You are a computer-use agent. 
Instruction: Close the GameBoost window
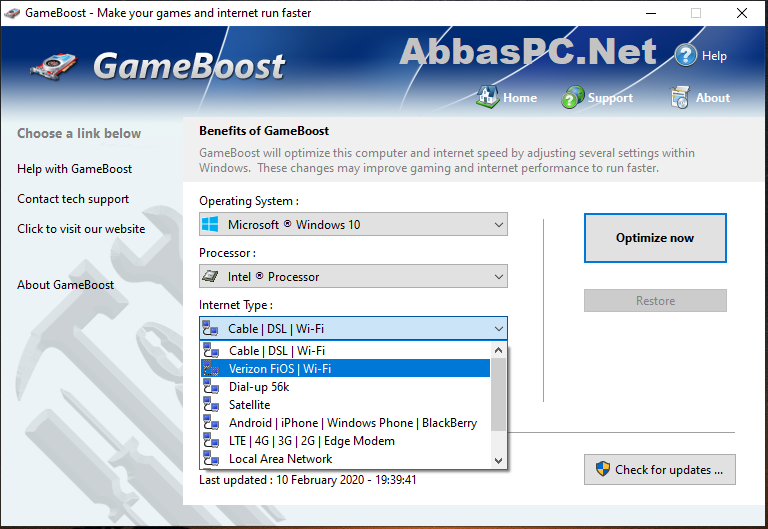click(742, 13)
